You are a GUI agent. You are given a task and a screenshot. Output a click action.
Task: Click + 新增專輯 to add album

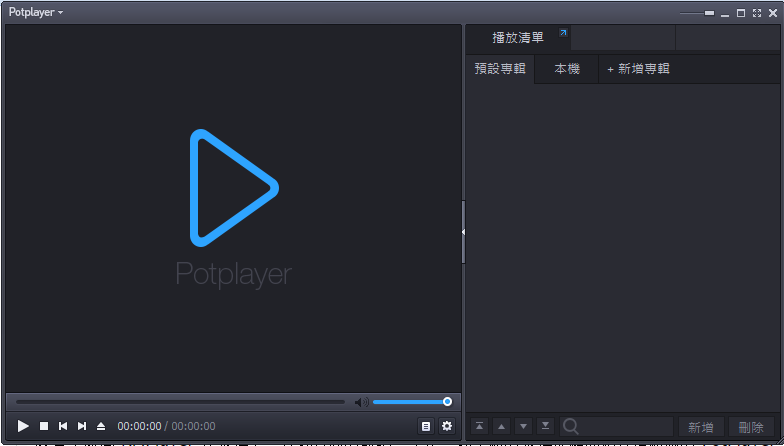[638, 69]
